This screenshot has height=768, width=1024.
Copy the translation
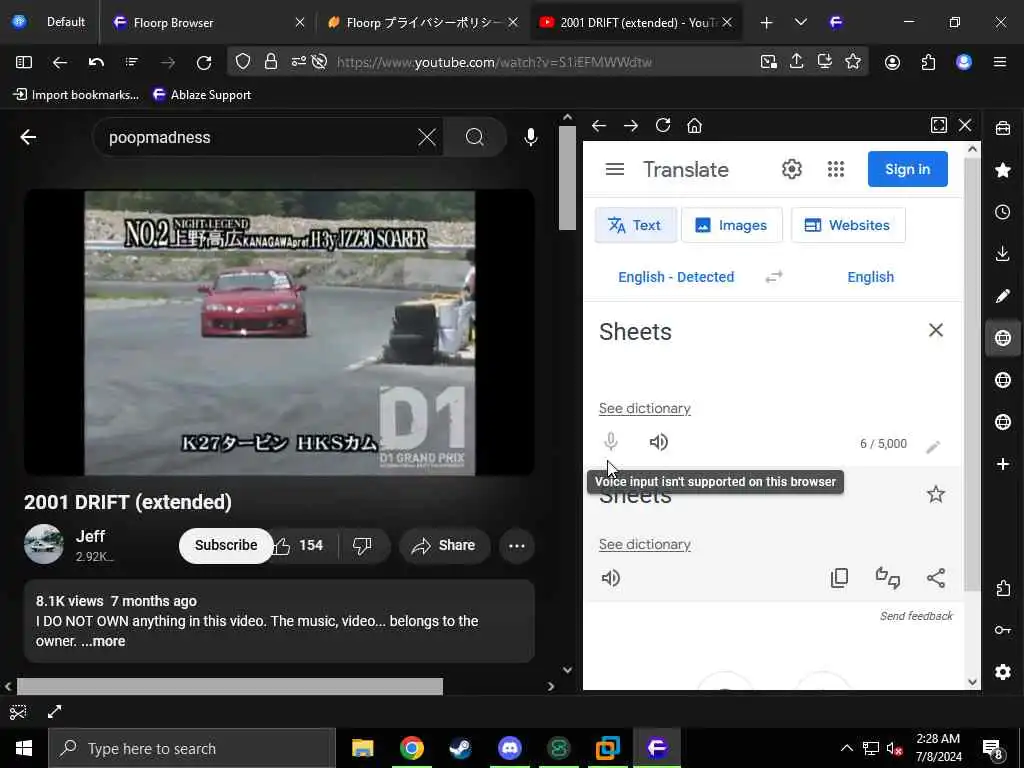click(839, 577)
